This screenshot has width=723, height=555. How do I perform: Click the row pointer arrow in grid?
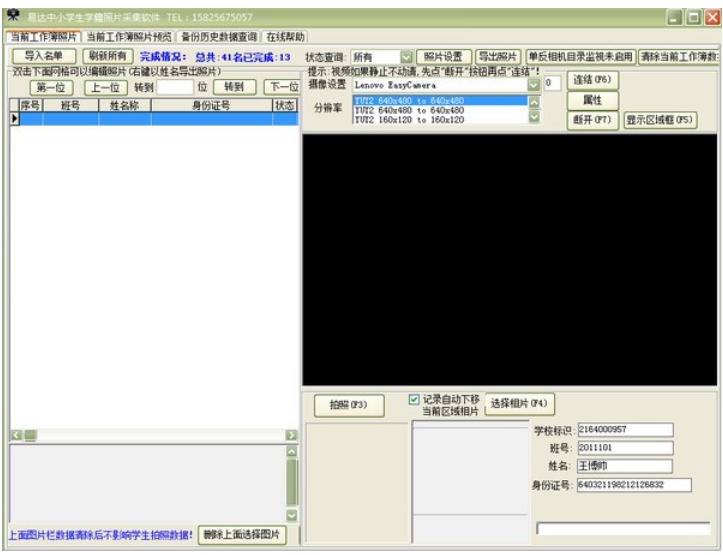tap(15, 119)
